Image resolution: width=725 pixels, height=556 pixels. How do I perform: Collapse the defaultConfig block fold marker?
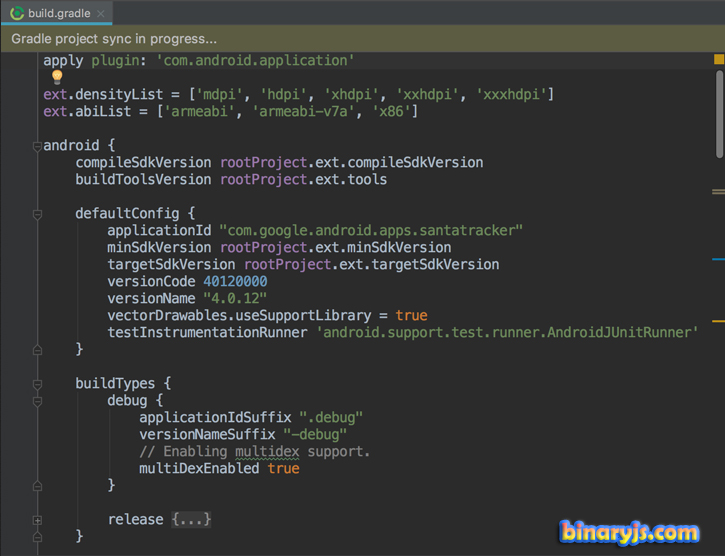pyautogui.click(x=37, y=214)
